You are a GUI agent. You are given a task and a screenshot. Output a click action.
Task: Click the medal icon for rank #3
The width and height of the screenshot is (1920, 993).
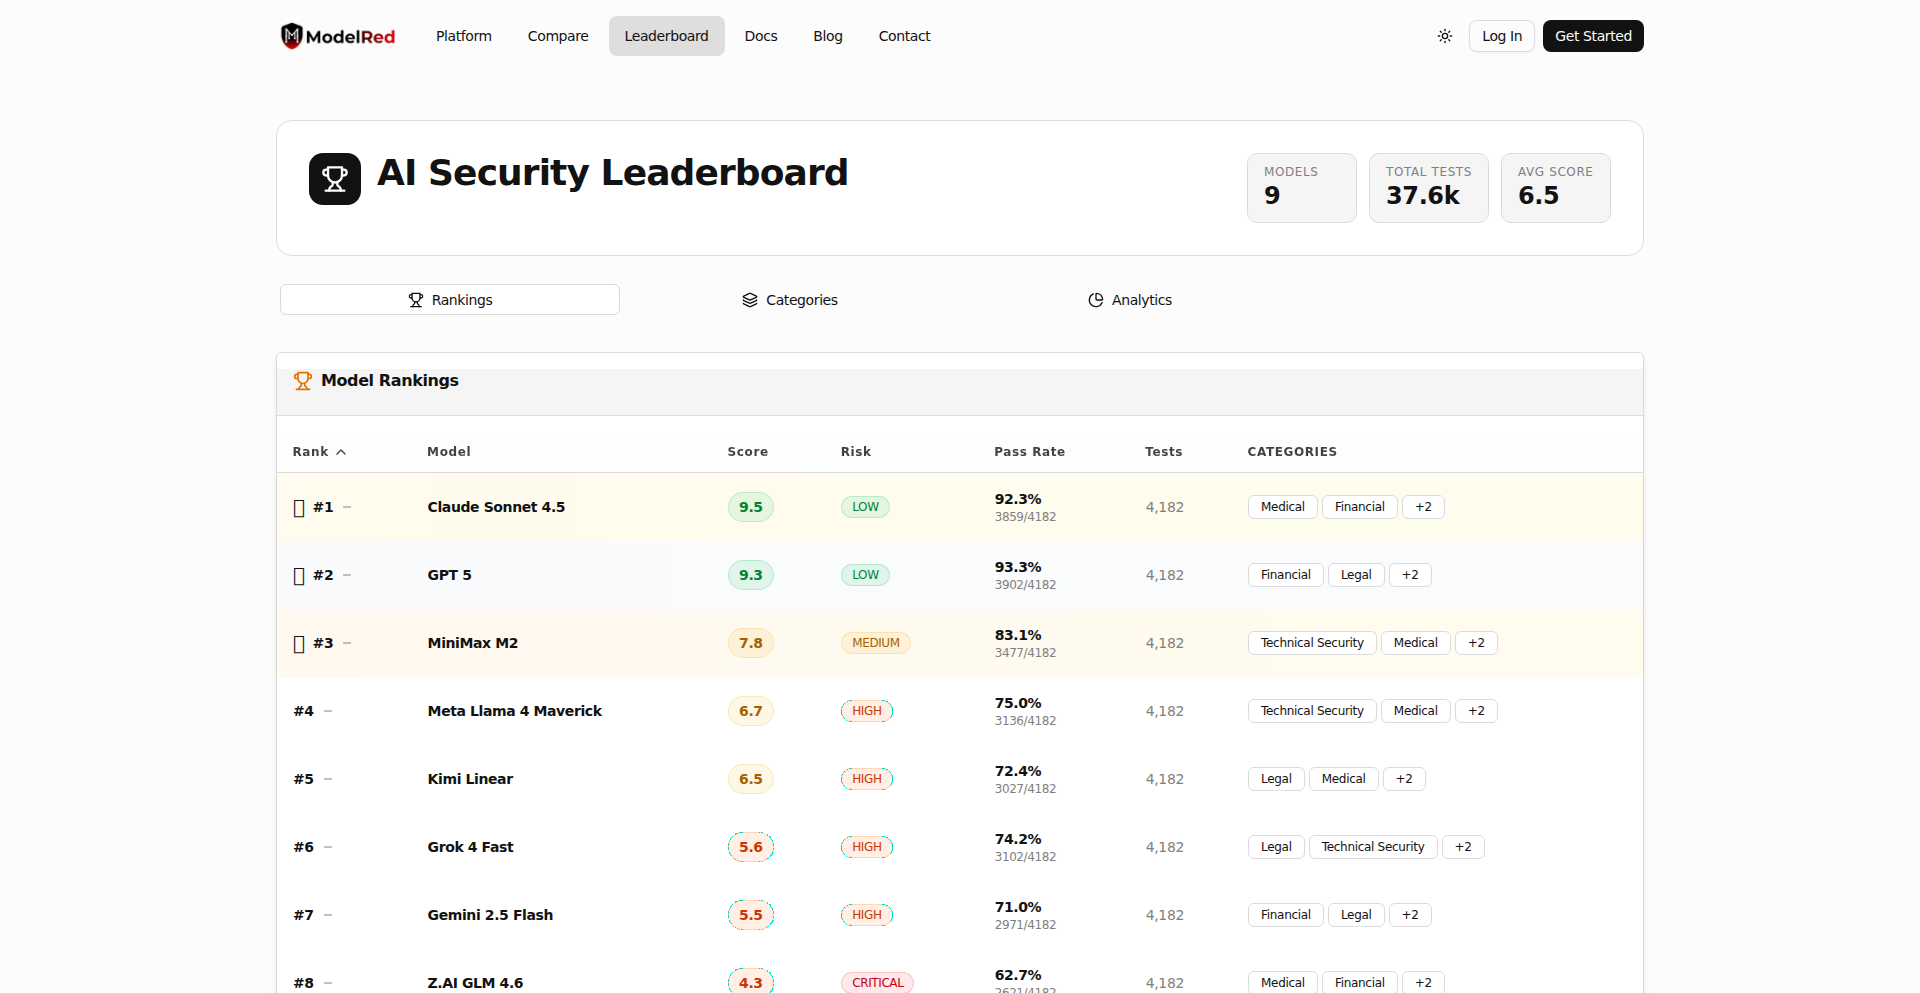click(299, 644)
